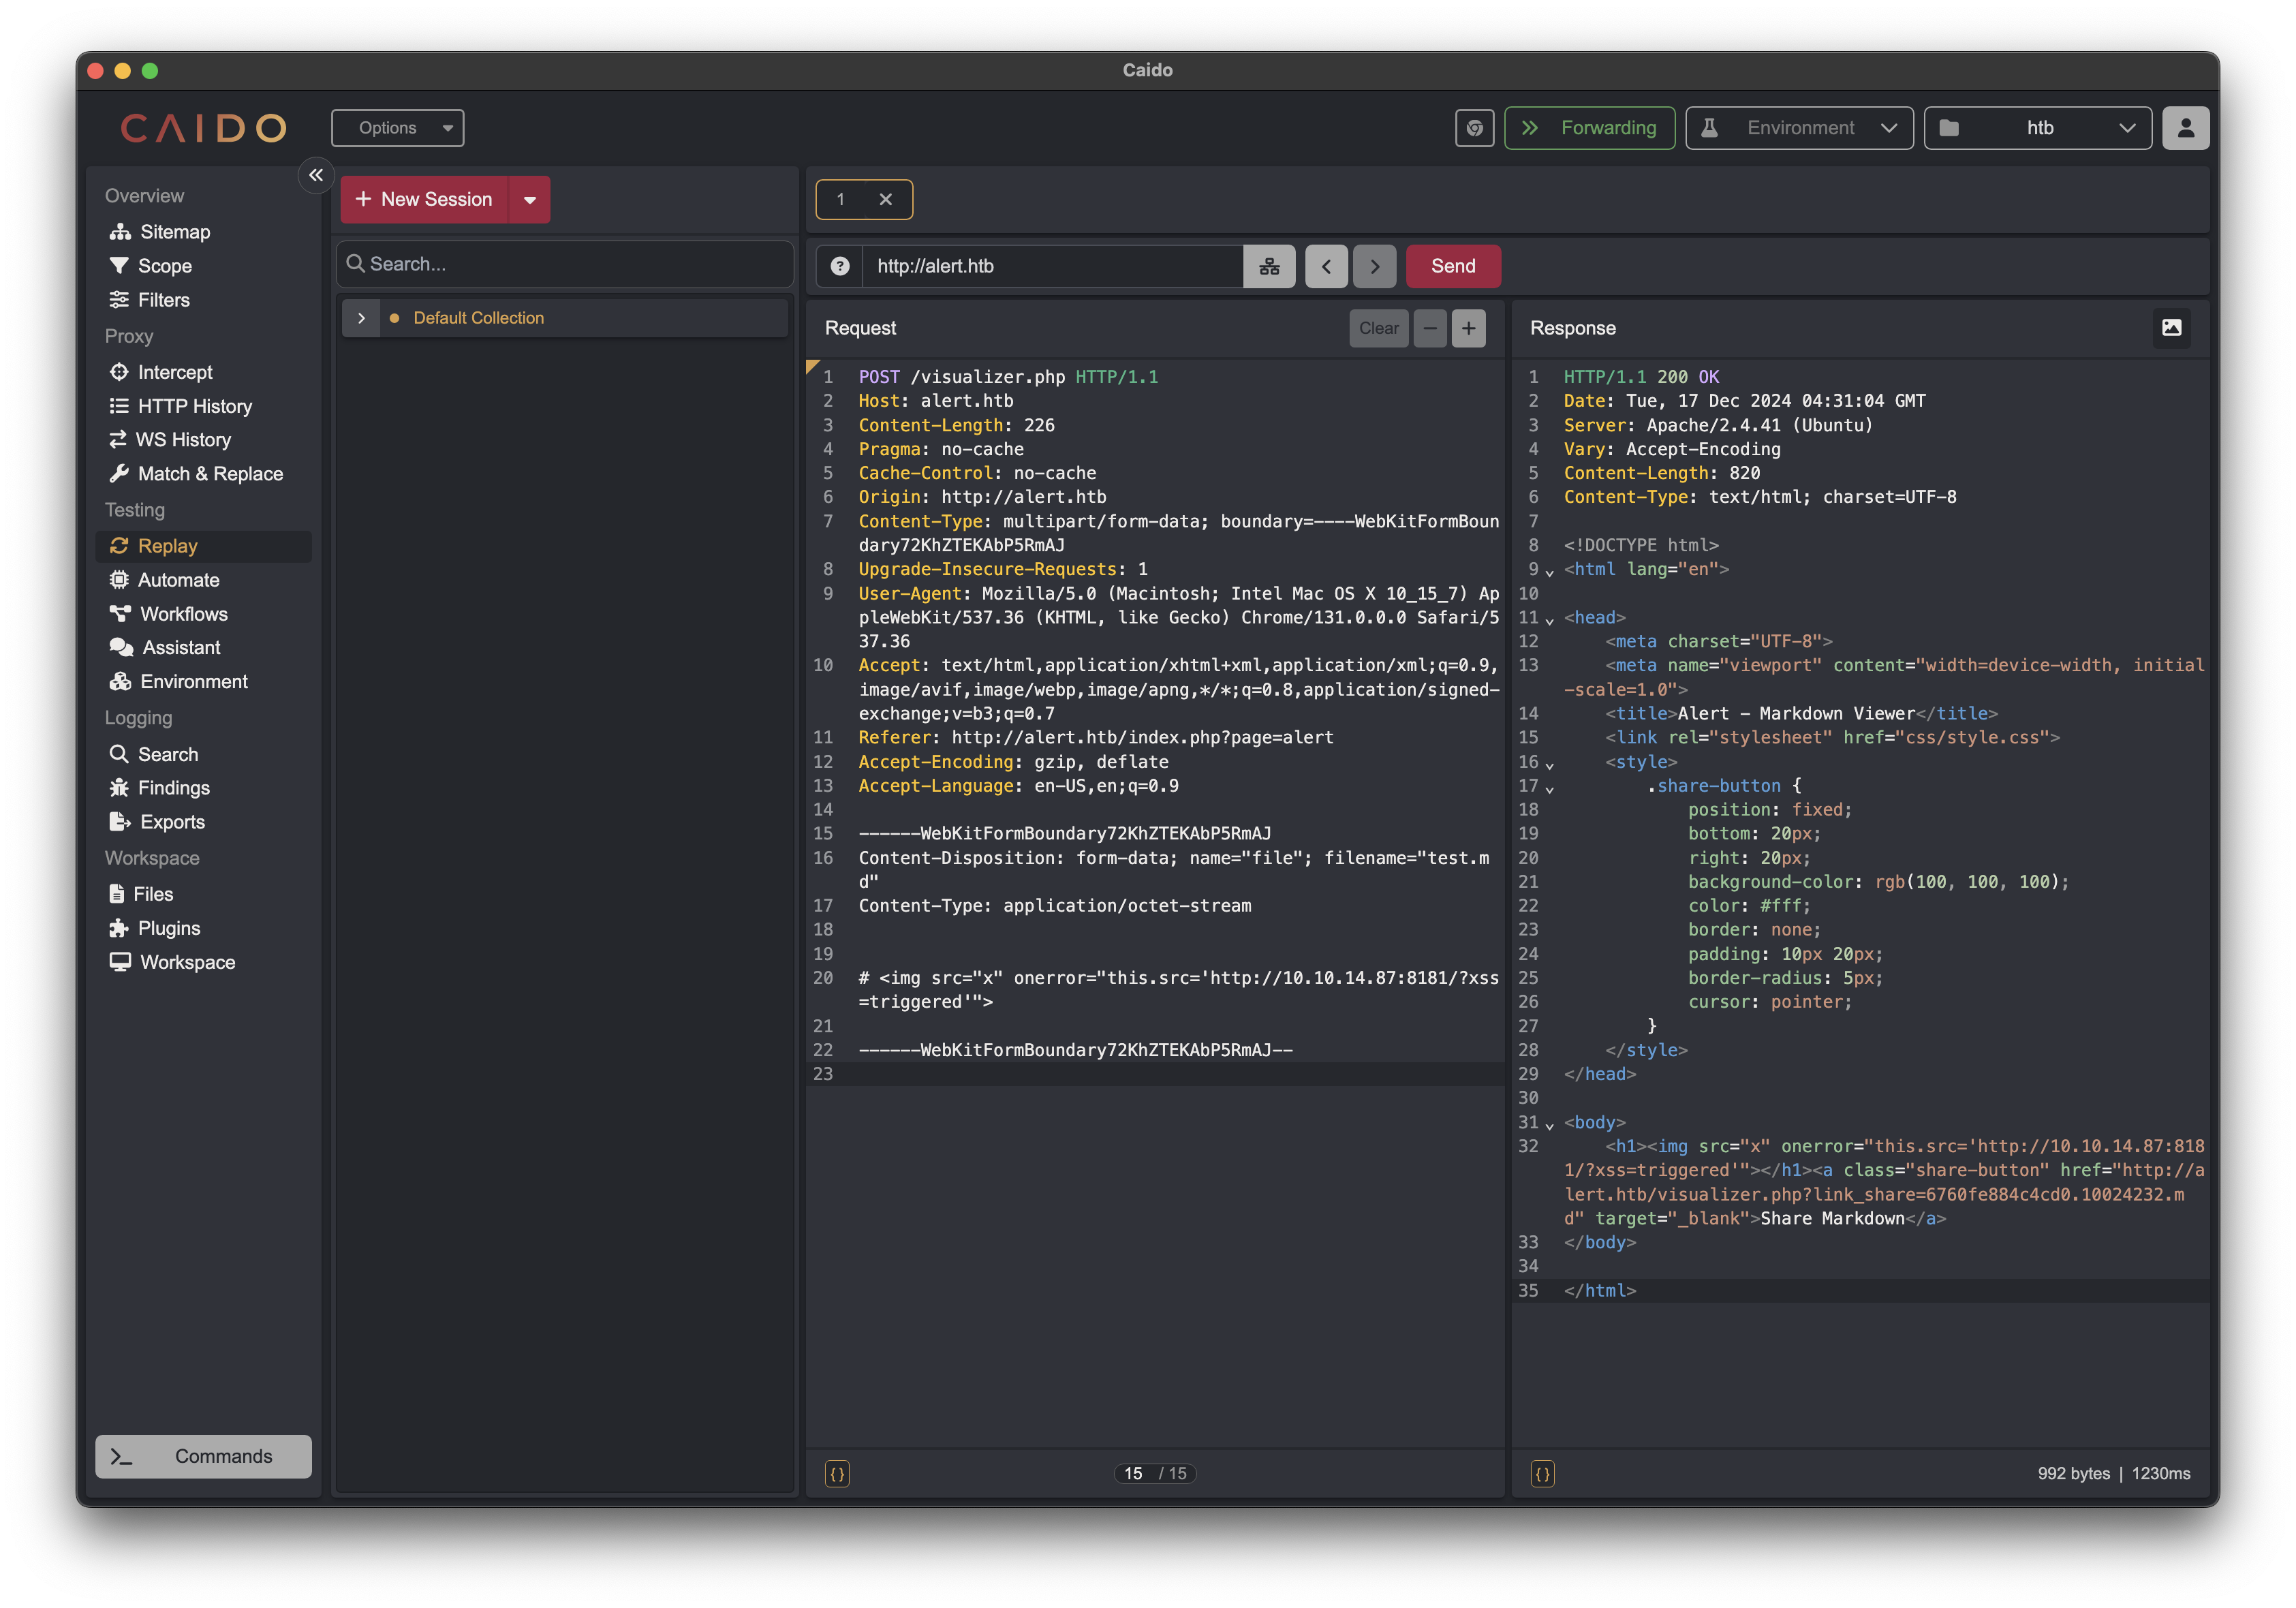This screenshot has height=1608, width=2296.
Task: Click the Clear button in Request
Action: click(x=1378, y=328)
